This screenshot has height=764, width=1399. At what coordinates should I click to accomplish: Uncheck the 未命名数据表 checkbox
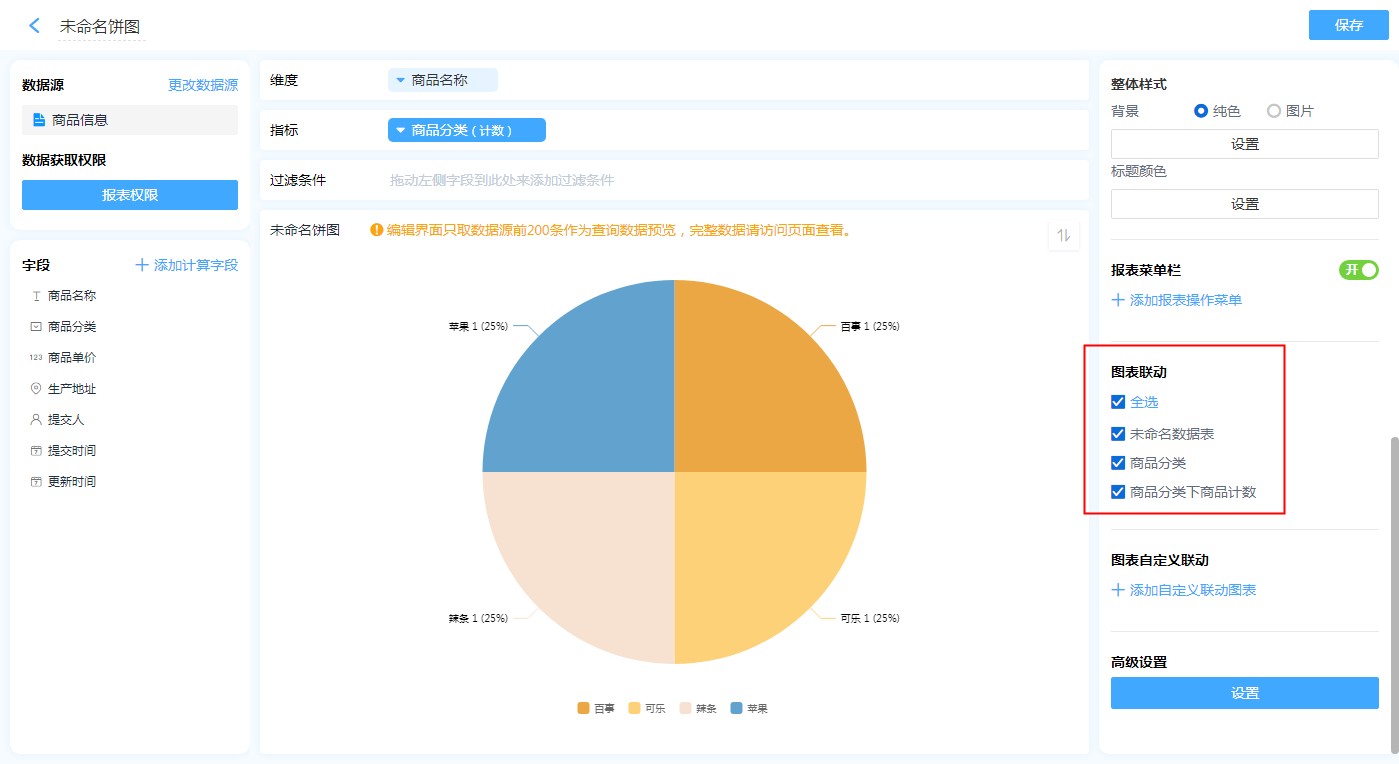pos(1118,434)
